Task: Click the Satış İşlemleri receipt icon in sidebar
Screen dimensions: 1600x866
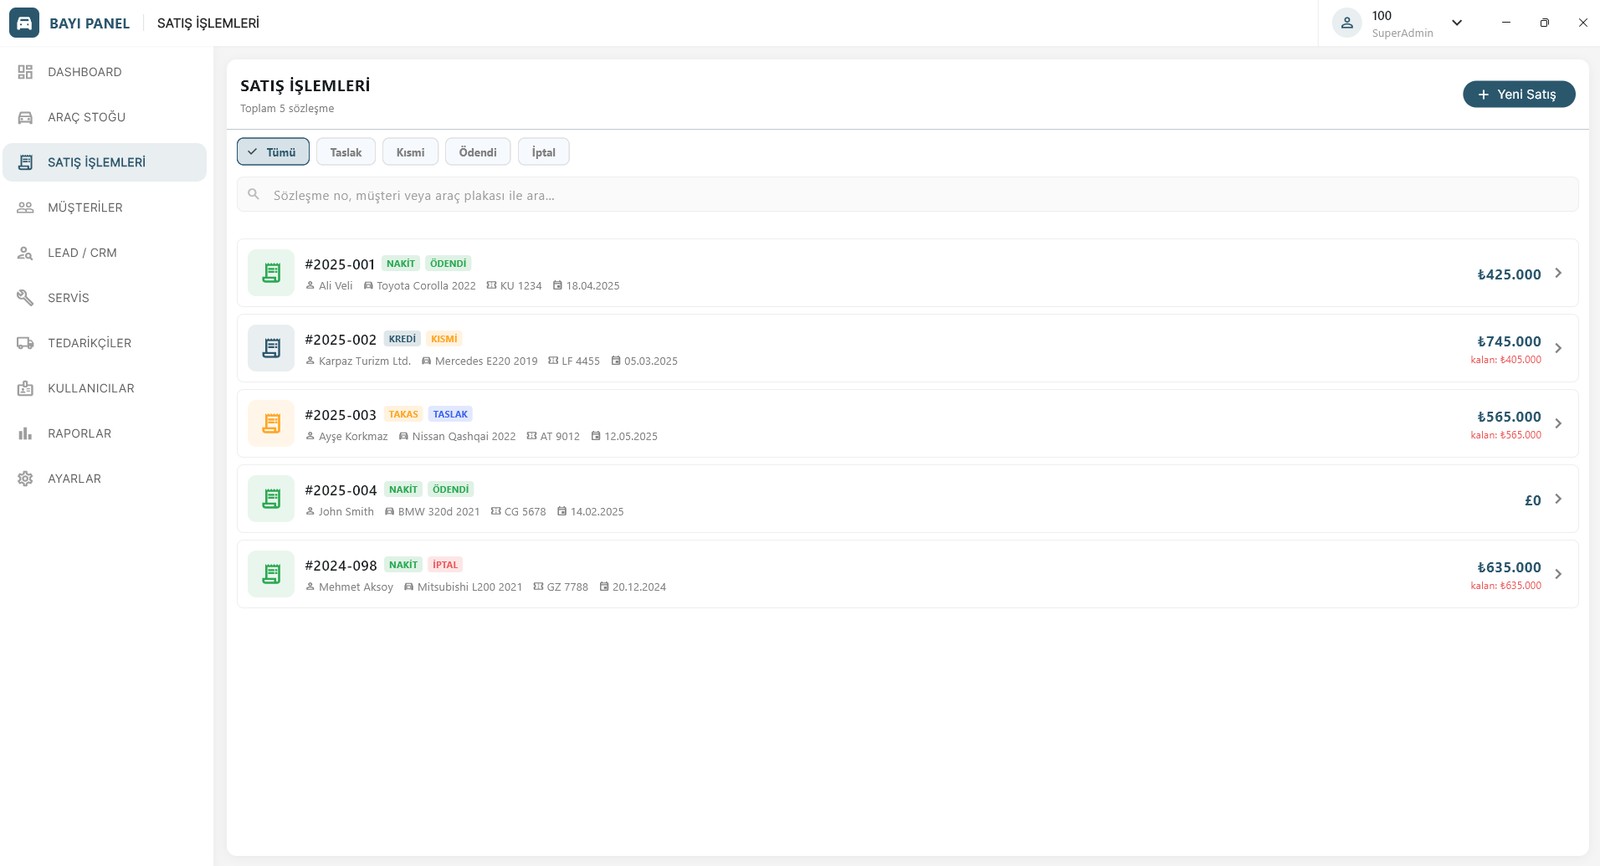Action: 25,162
